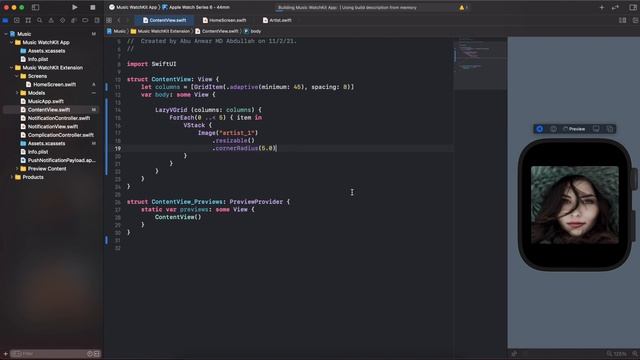Toggle the inspector panel on the right

633,7
